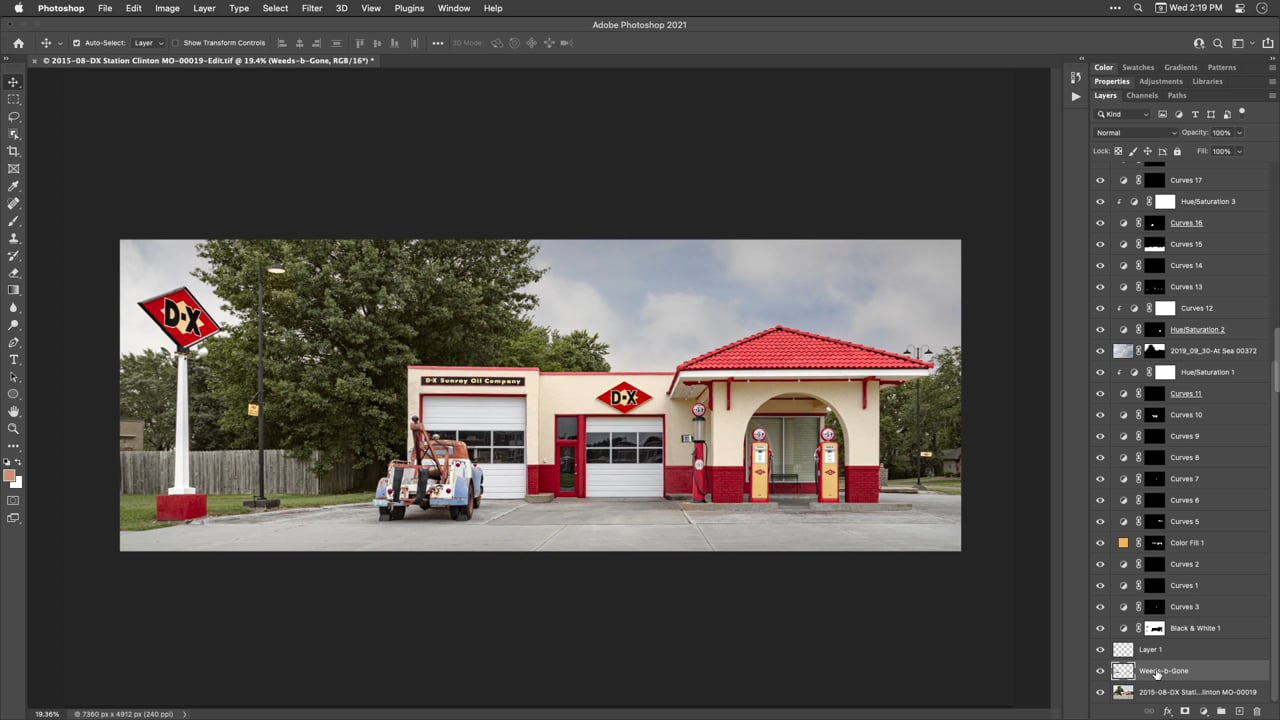Toggle visibility of Color Fill 1 layer
The image size is (1280, 720).
[x=1100, y=543]
